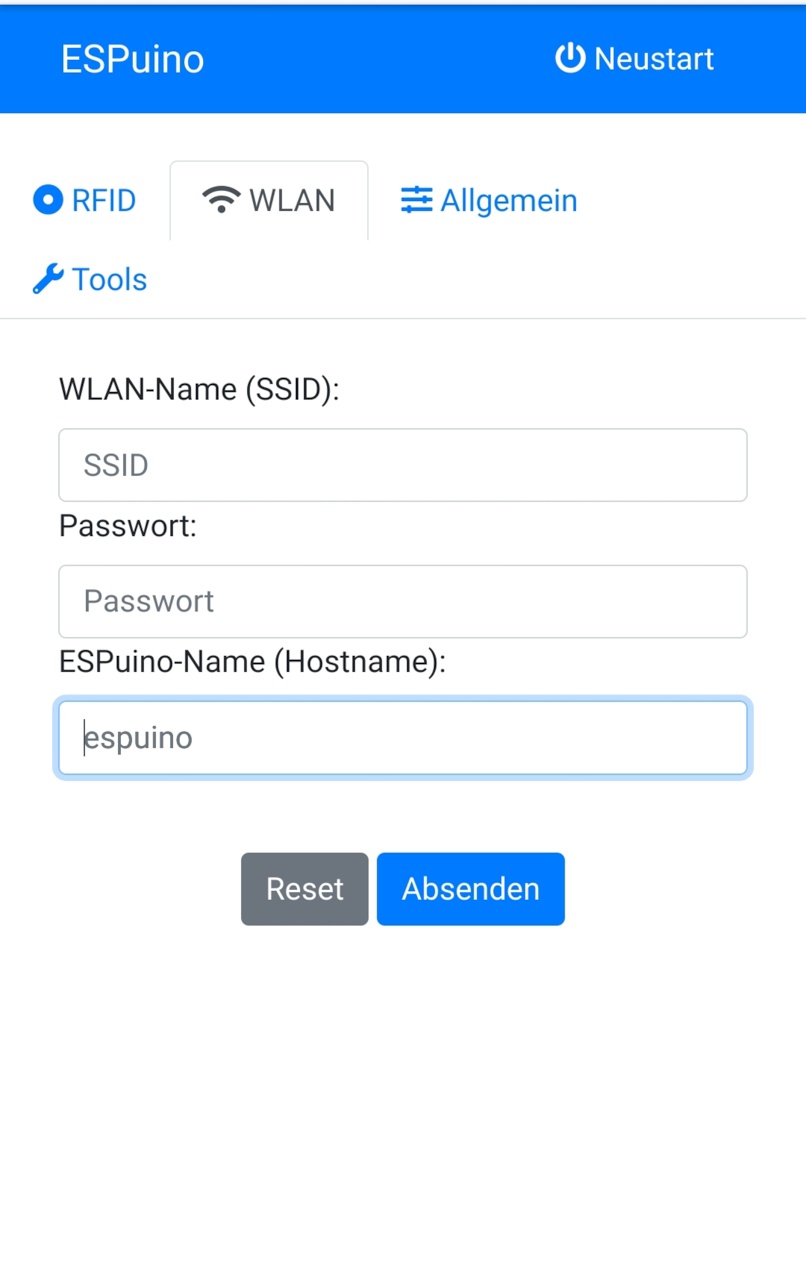
Task: Click the Wi-Fi signal icon
Action: pos(220,200)
